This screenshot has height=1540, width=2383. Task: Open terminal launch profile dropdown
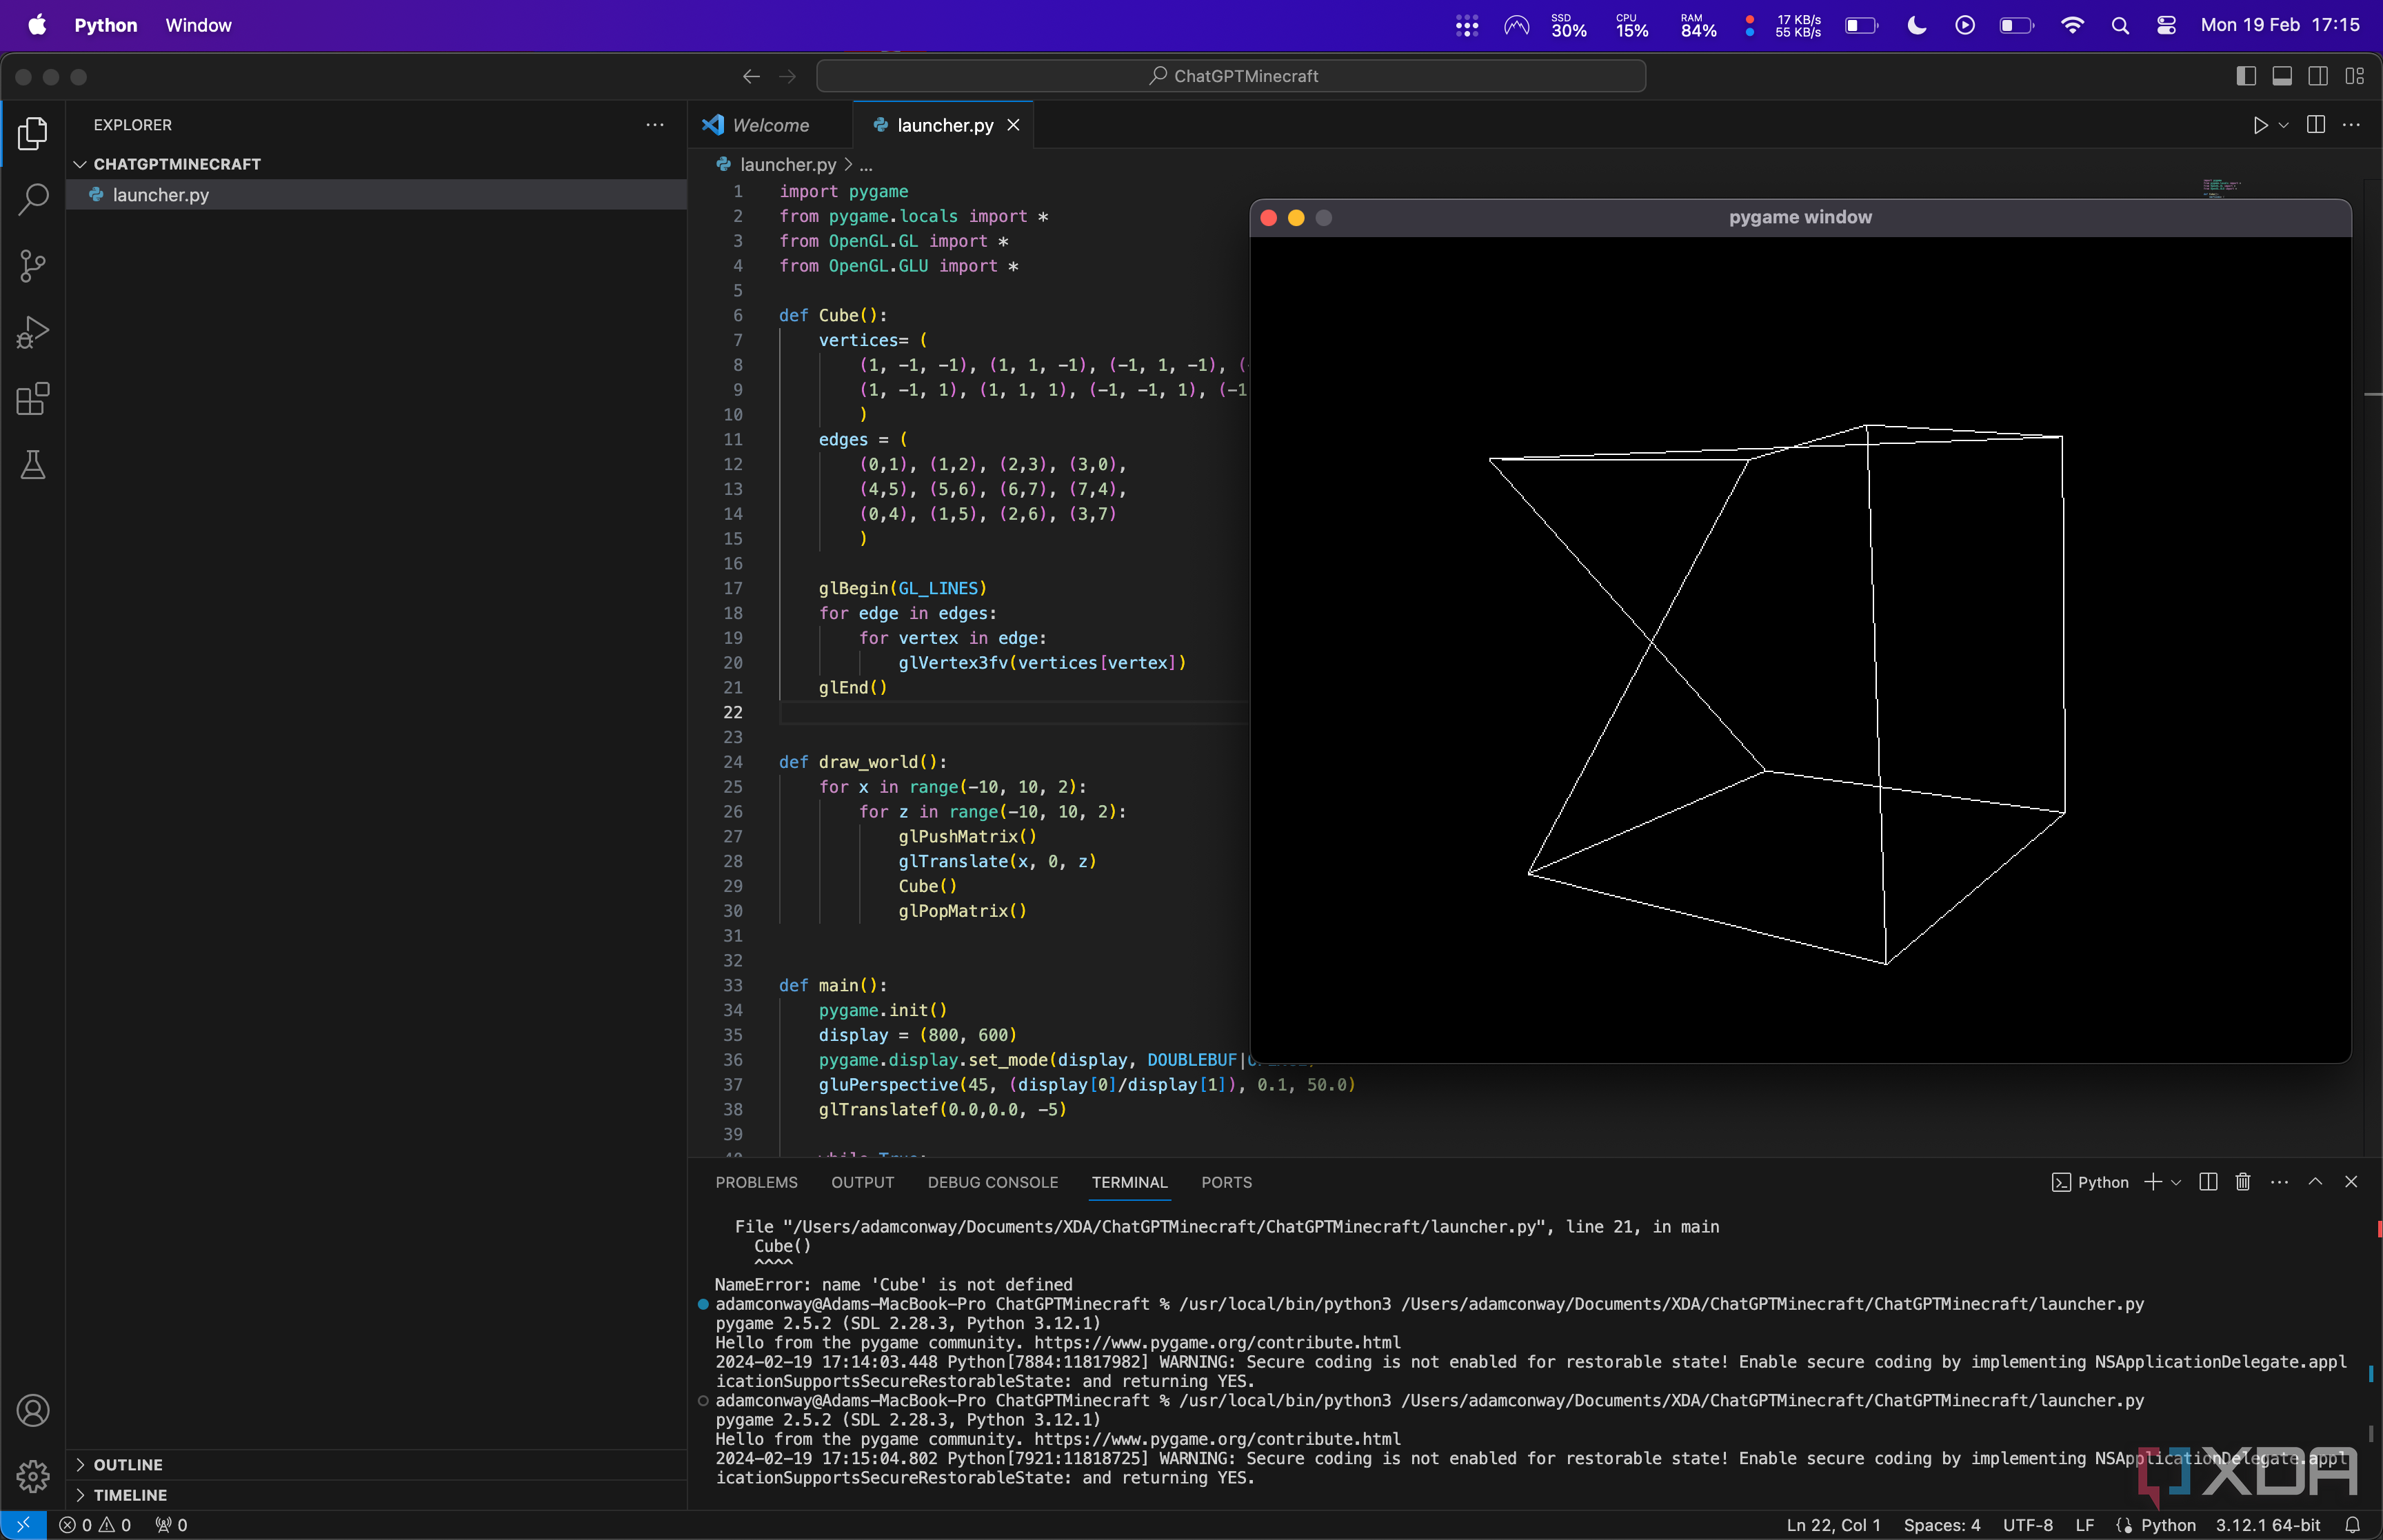(x=2176, y=1183)
